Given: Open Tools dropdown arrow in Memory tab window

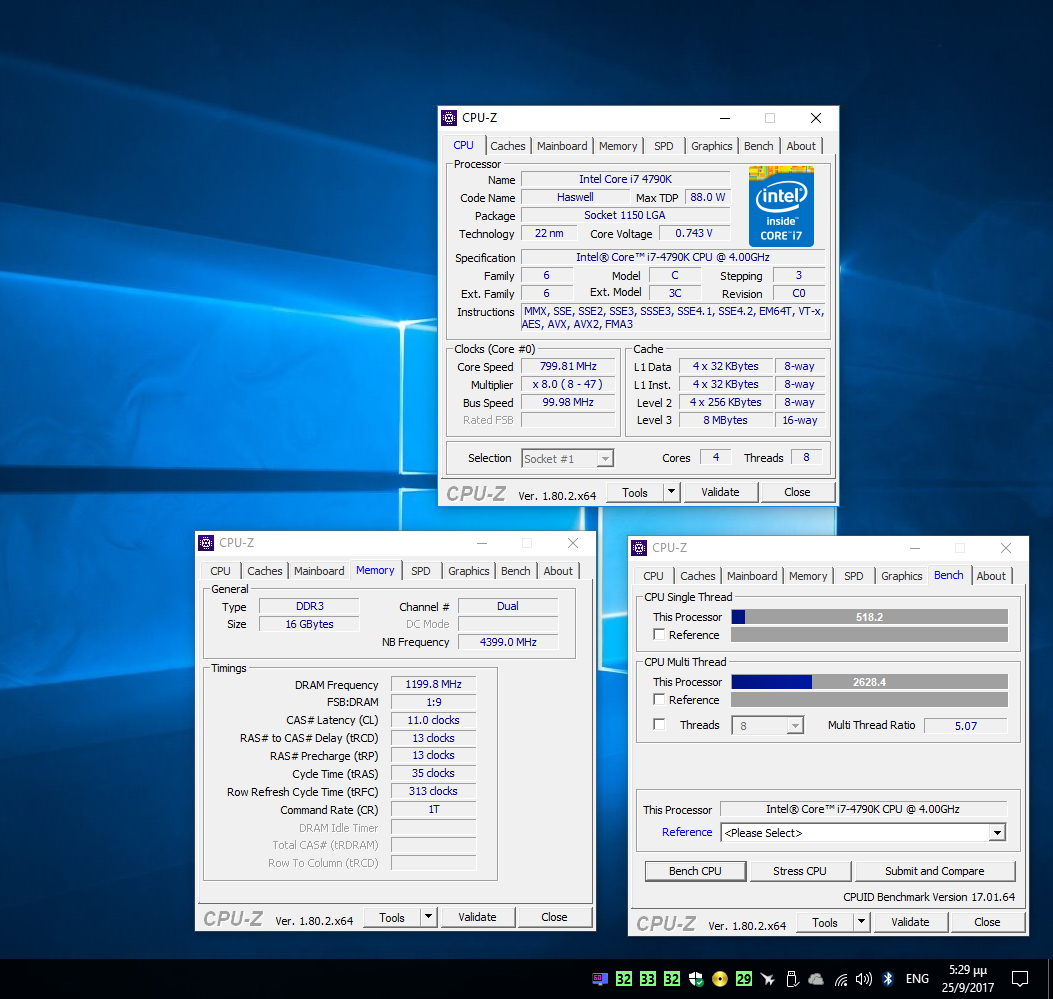Looking at the screenshot, I should (428, 917).
